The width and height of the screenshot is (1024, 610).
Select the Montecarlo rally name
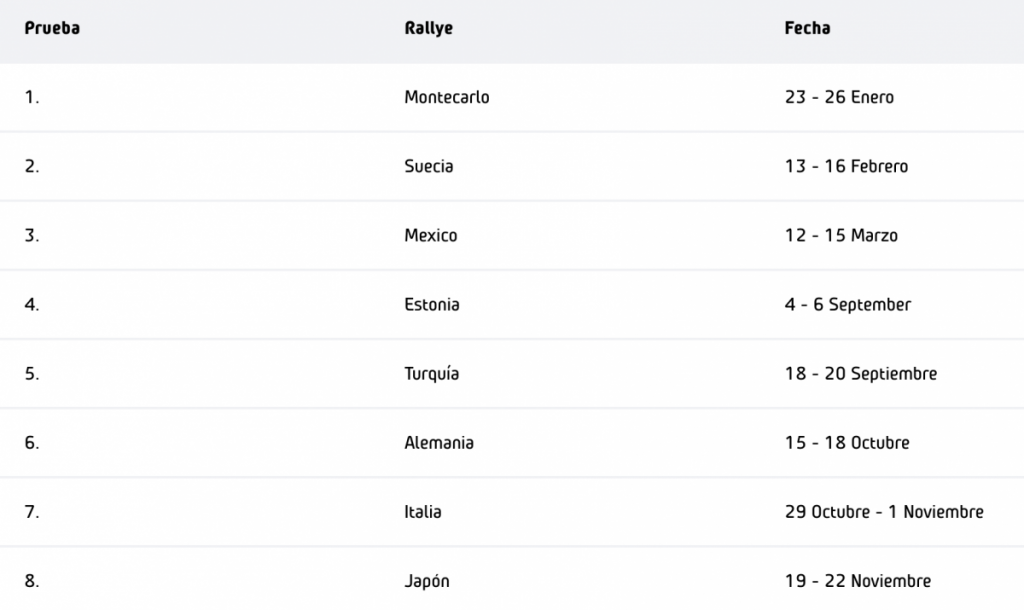click(x=447, y=97)
